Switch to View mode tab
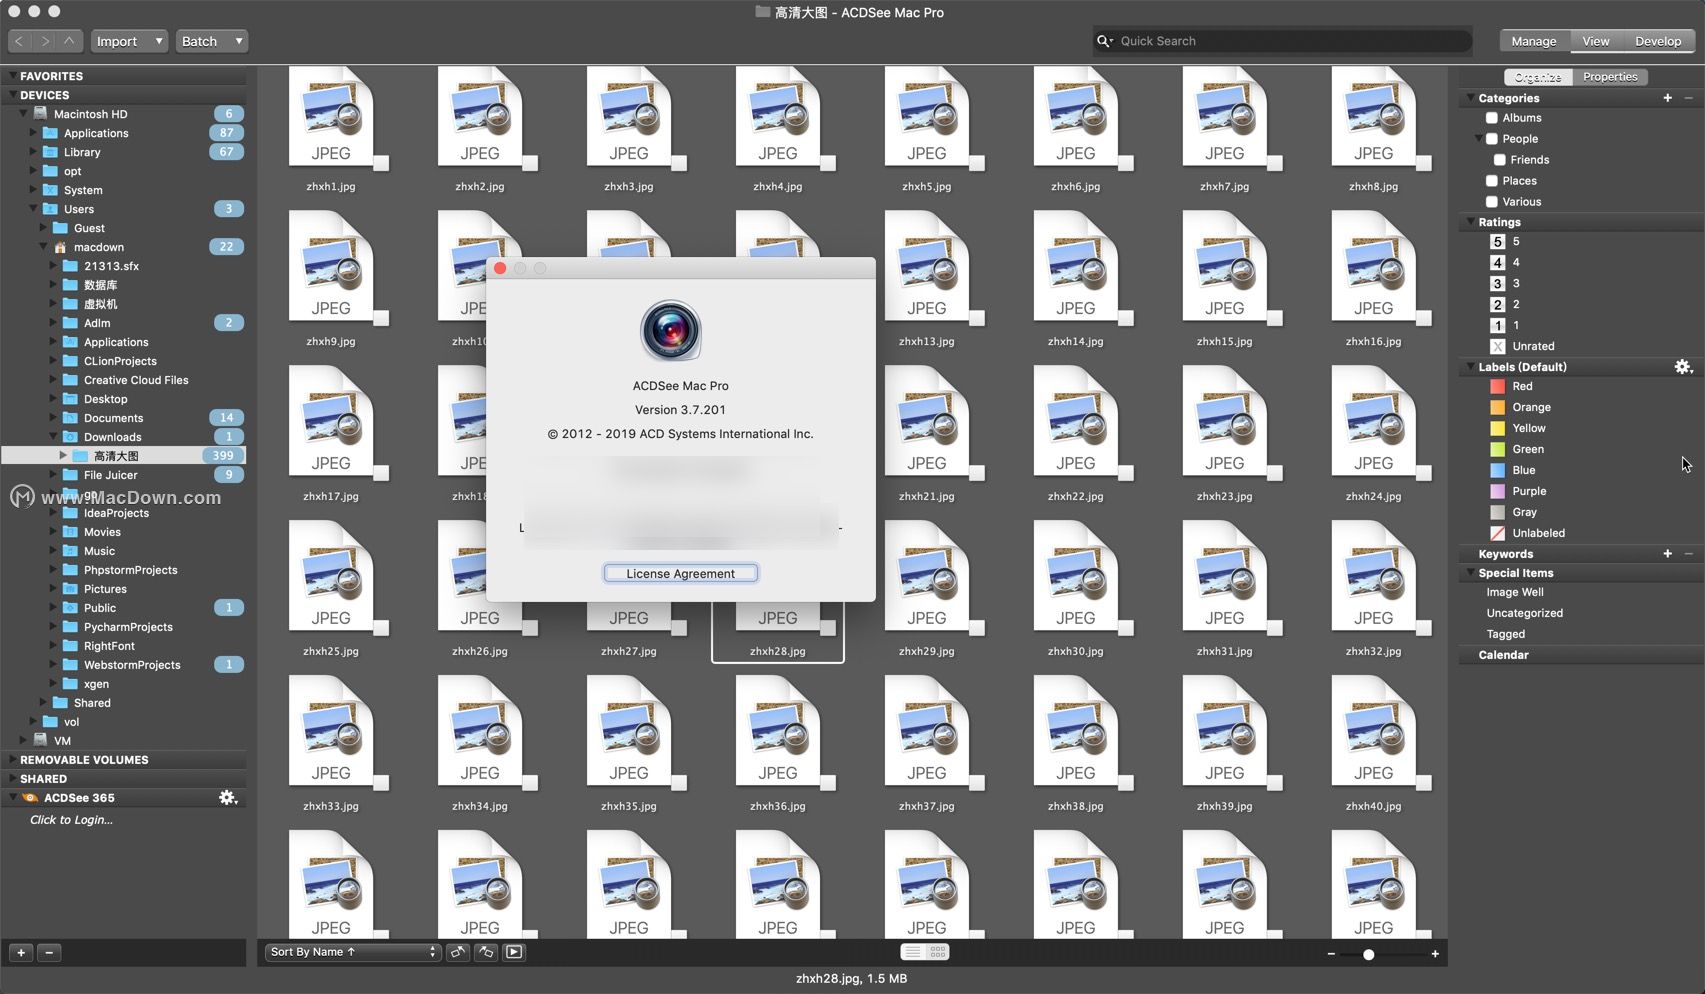This screenshot has width=1705, height=994. point(1596,41)
